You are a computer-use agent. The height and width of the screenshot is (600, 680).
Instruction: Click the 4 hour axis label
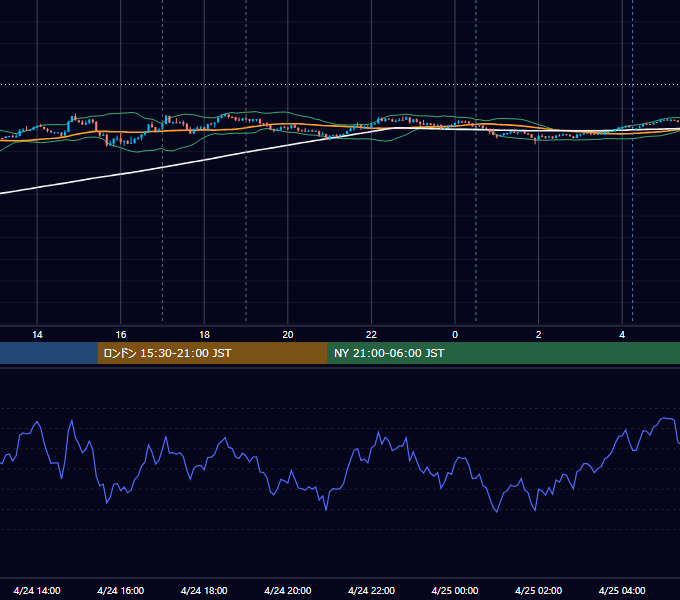tap(622, 335)
